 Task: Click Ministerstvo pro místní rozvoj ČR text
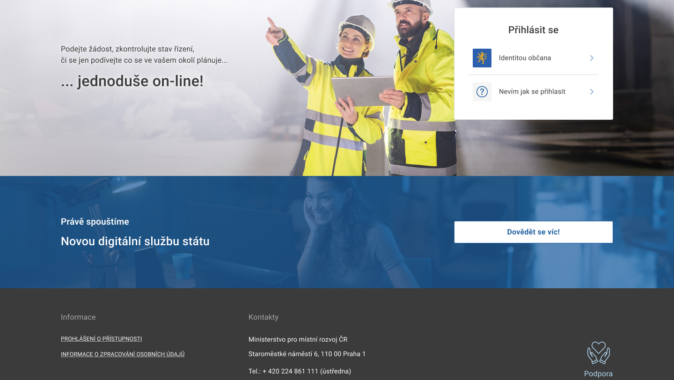[x=298, y=339]
